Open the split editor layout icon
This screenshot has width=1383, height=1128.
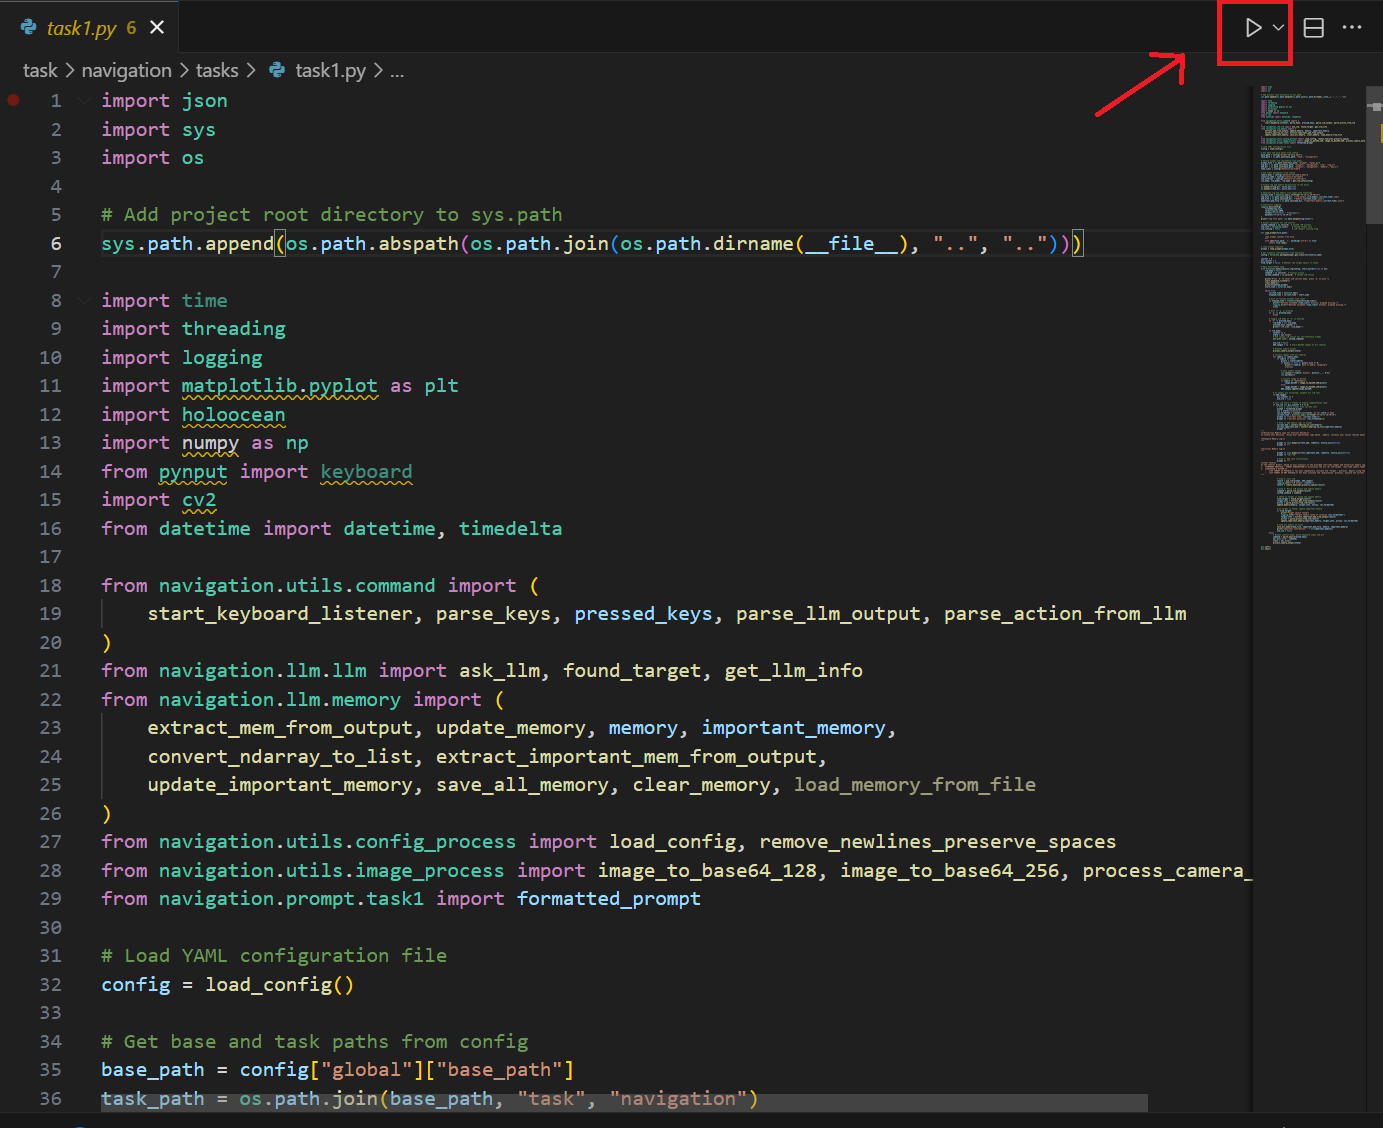pyautogui.click(x=1314, y=28)
